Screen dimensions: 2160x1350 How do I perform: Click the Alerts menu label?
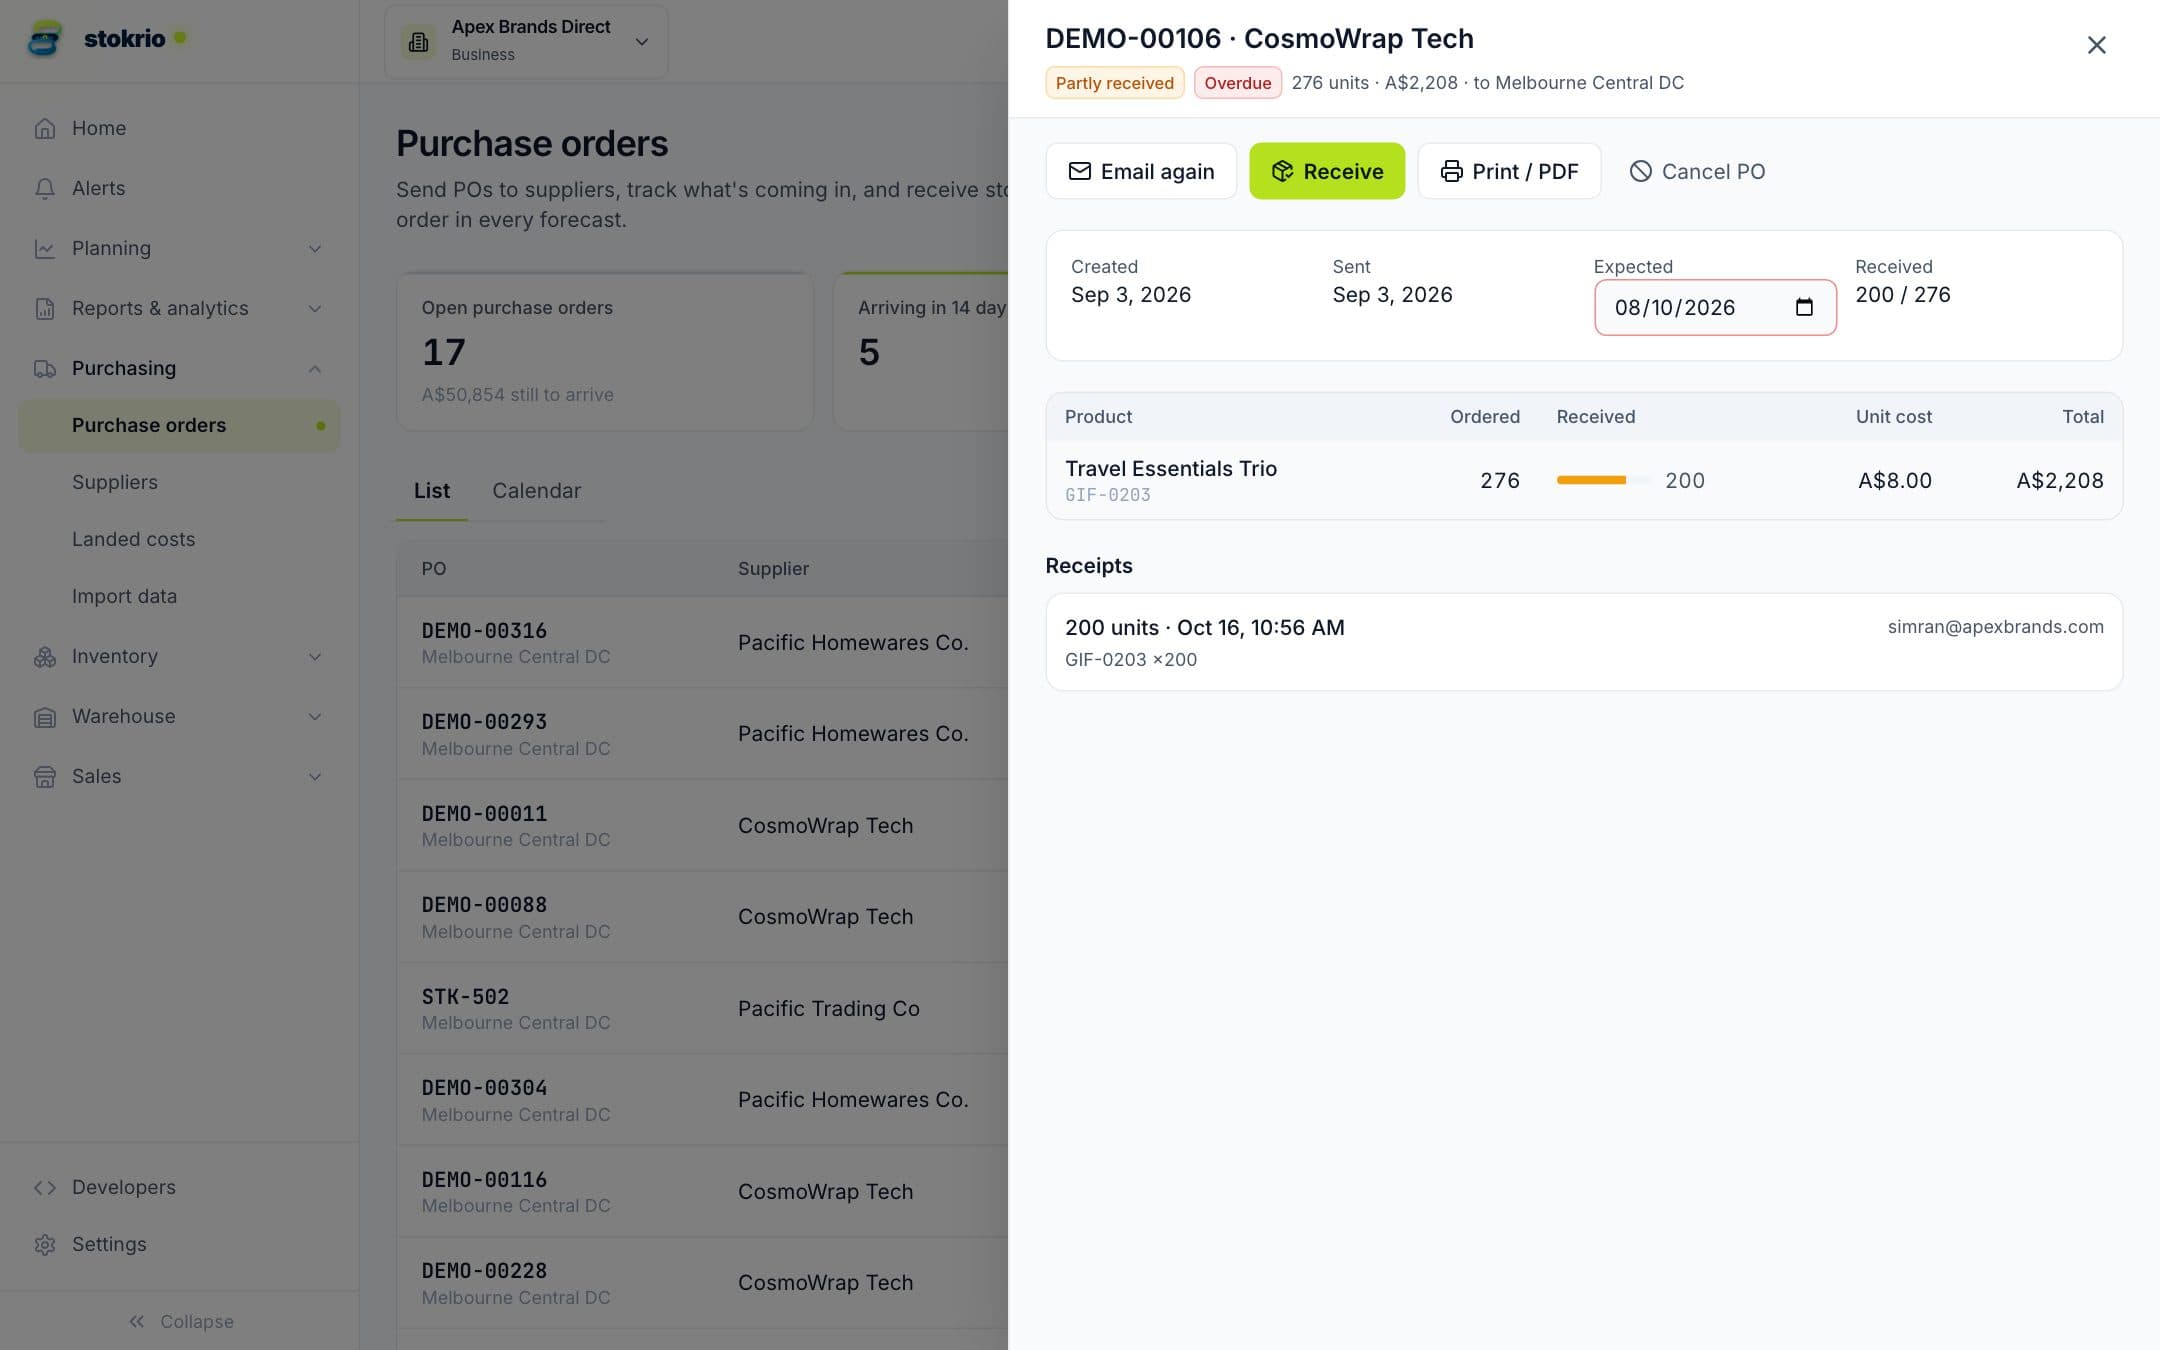click(99, 188)
